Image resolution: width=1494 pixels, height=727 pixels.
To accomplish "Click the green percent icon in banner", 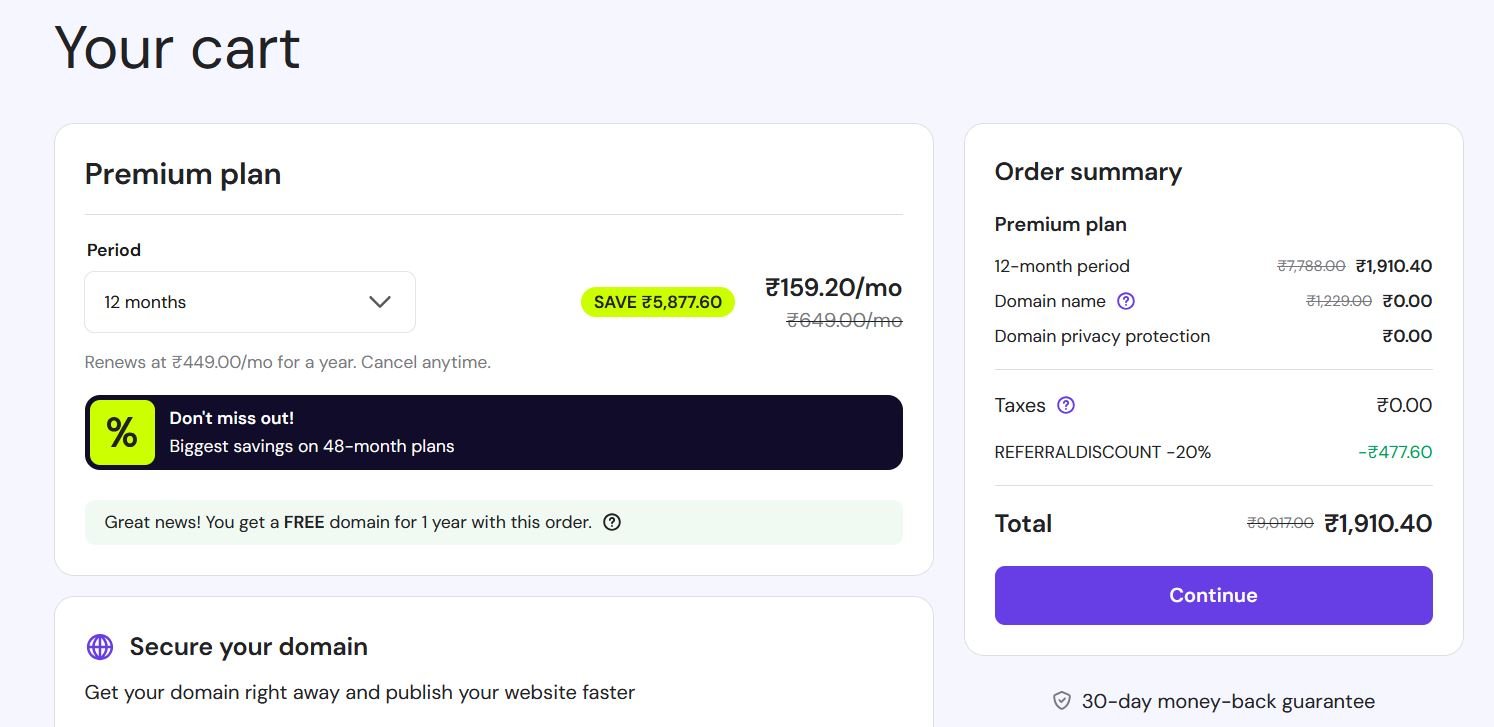I will 122,432.
